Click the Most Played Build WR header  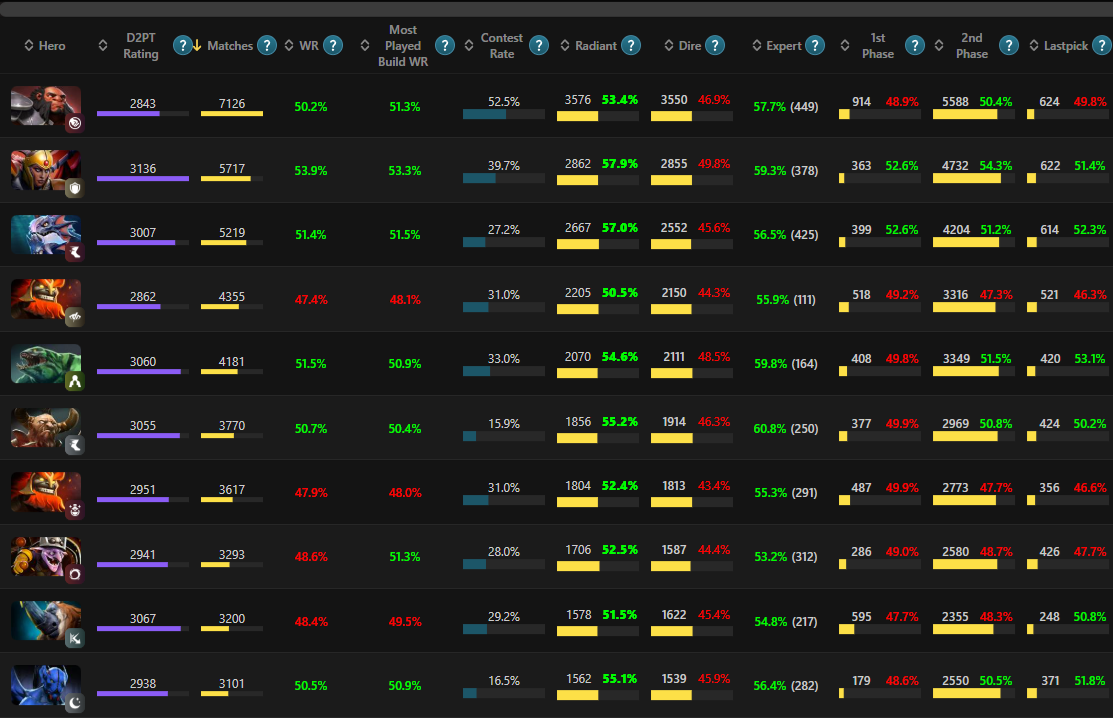coord(402,45)
